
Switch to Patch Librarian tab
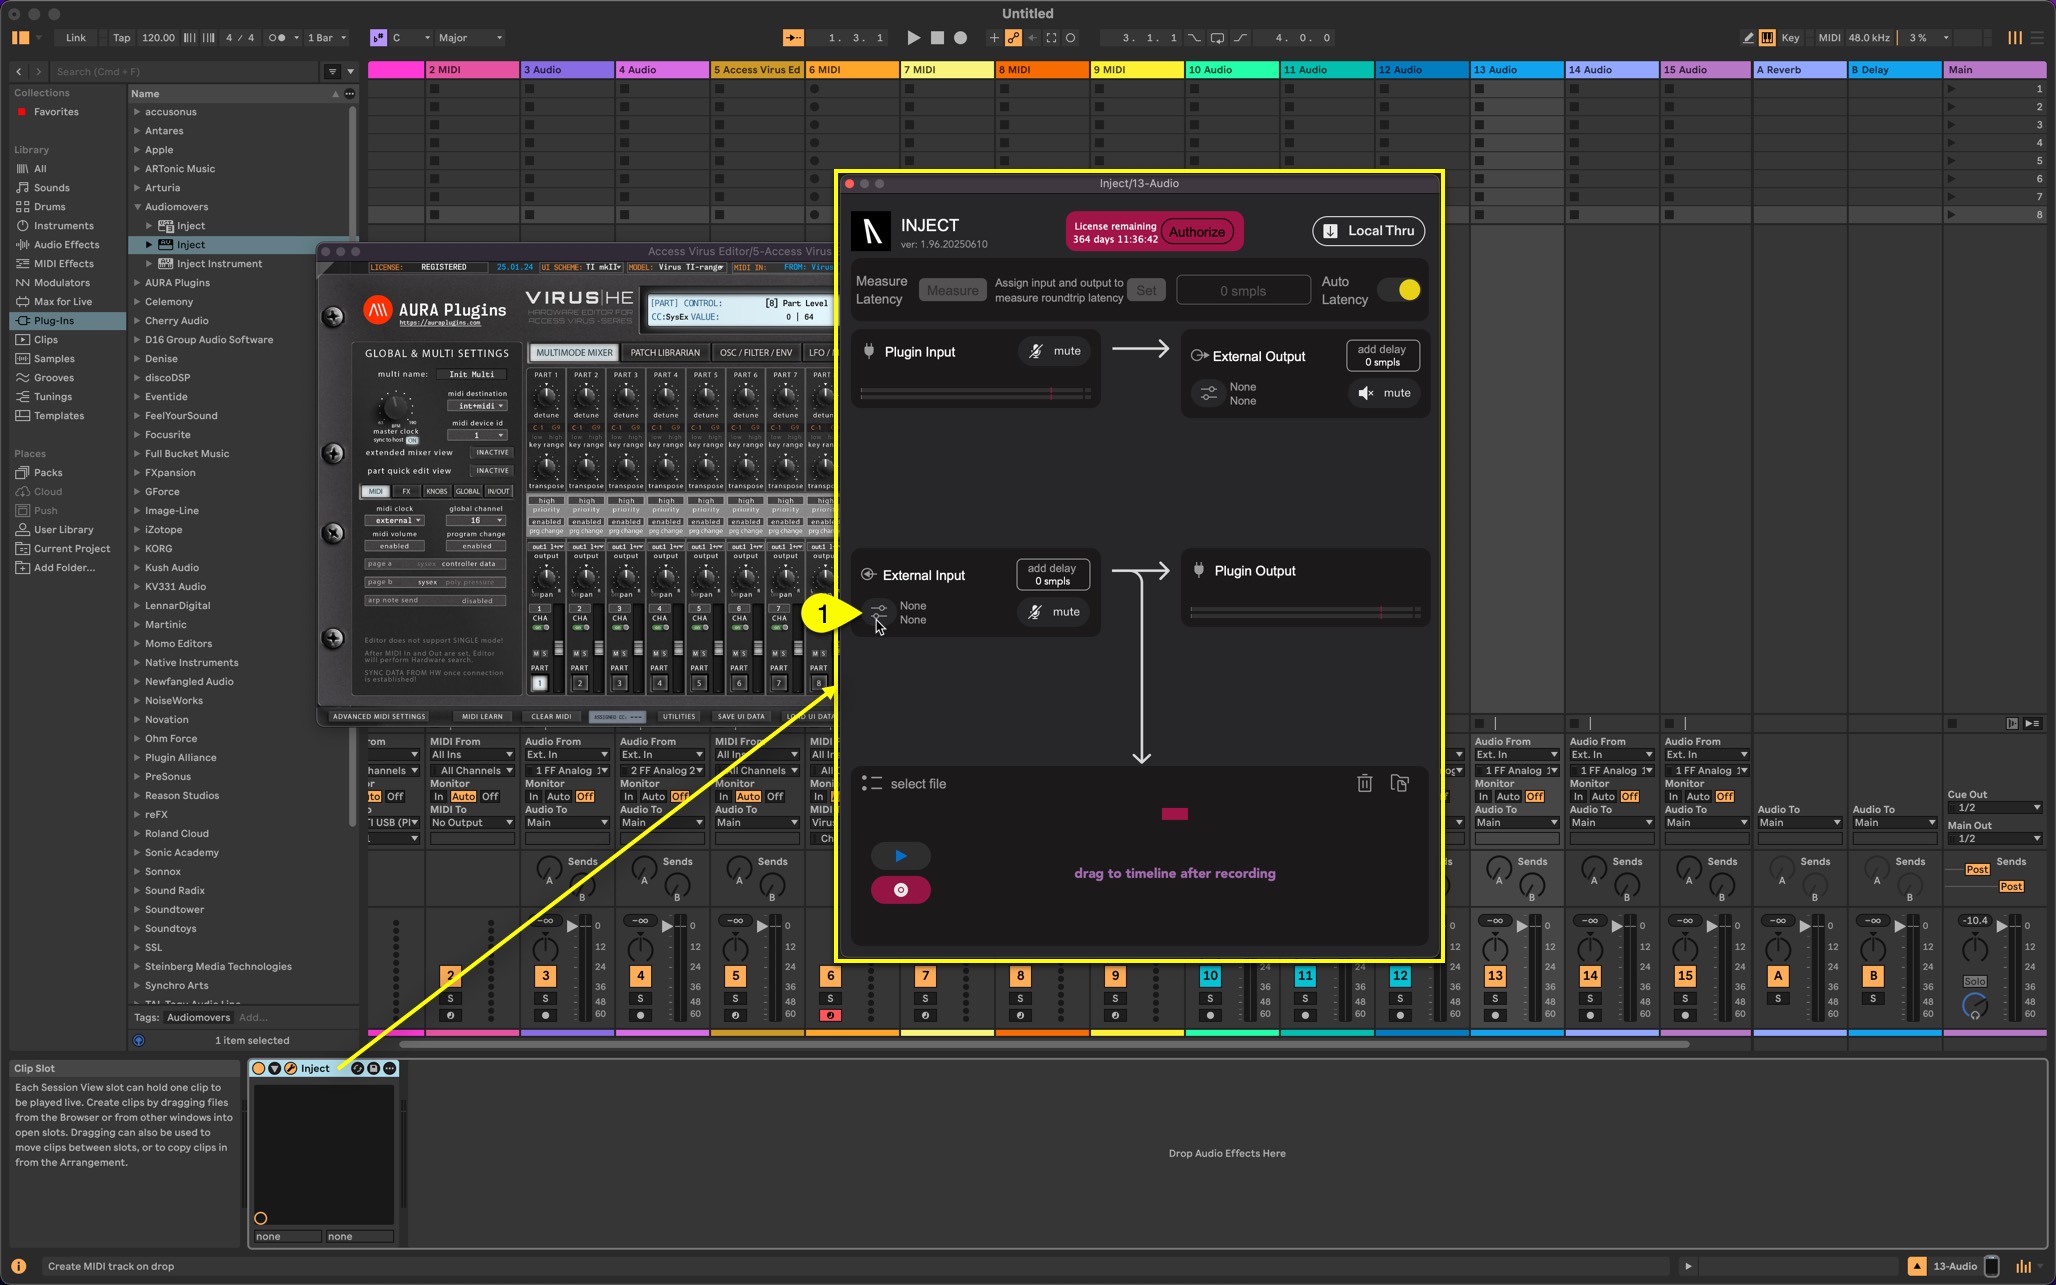pos(664,352)
